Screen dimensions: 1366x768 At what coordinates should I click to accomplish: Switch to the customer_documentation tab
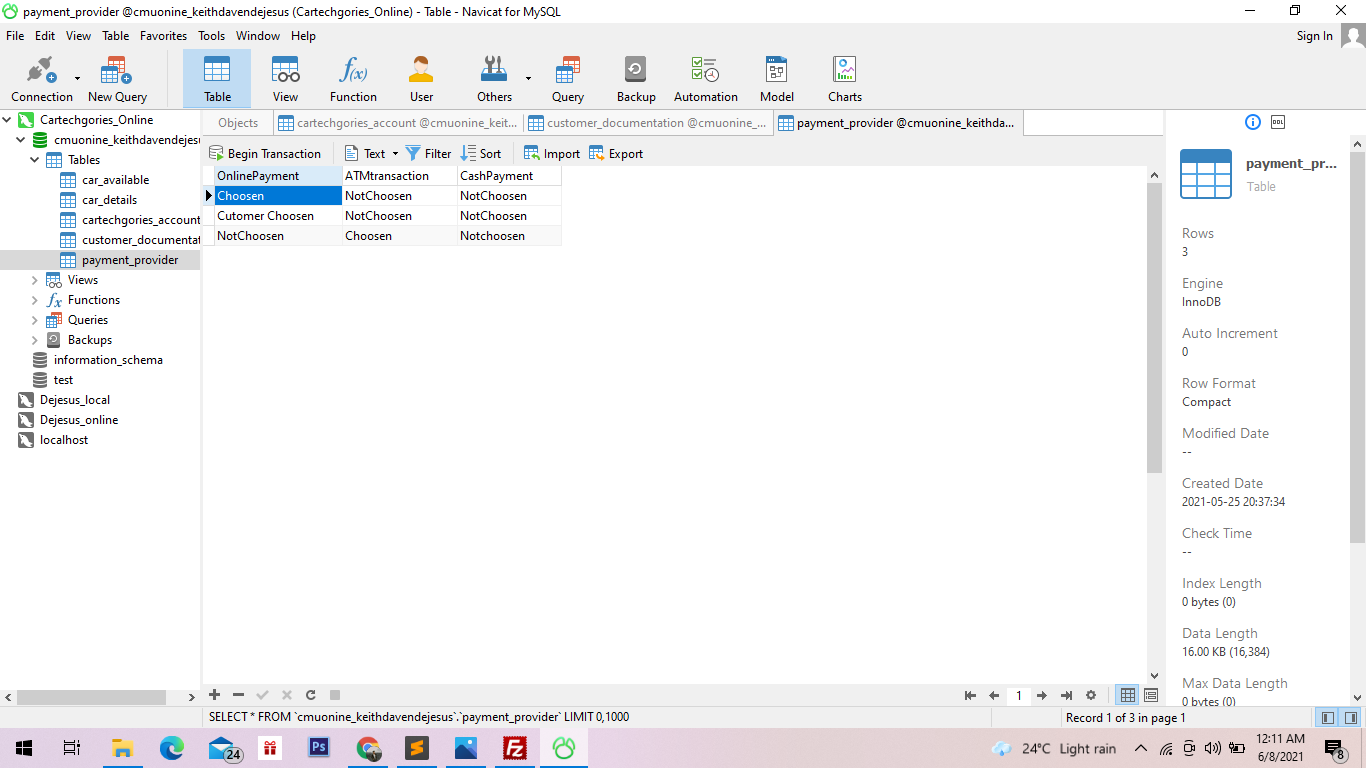click(x=648, y=123)
